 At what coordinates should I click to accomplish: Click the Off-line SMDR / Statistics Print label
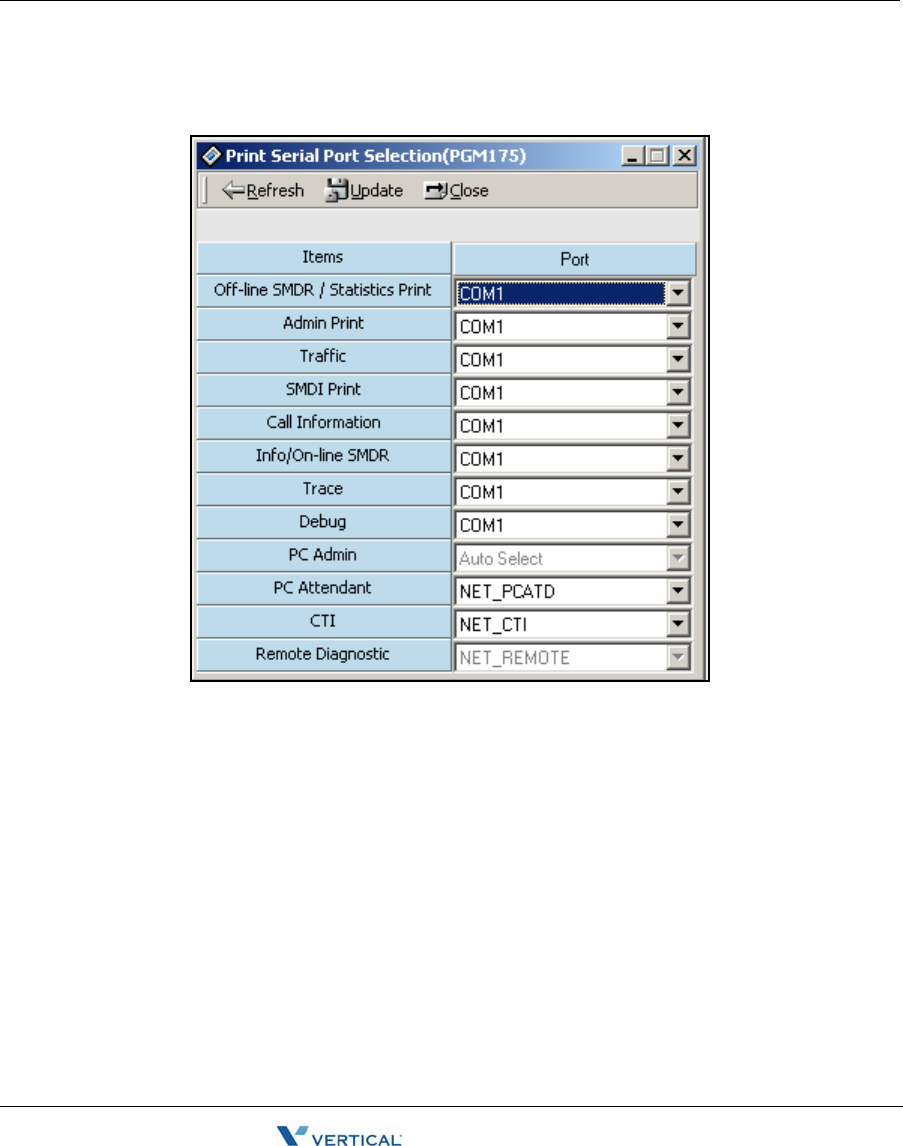[324, 290]
